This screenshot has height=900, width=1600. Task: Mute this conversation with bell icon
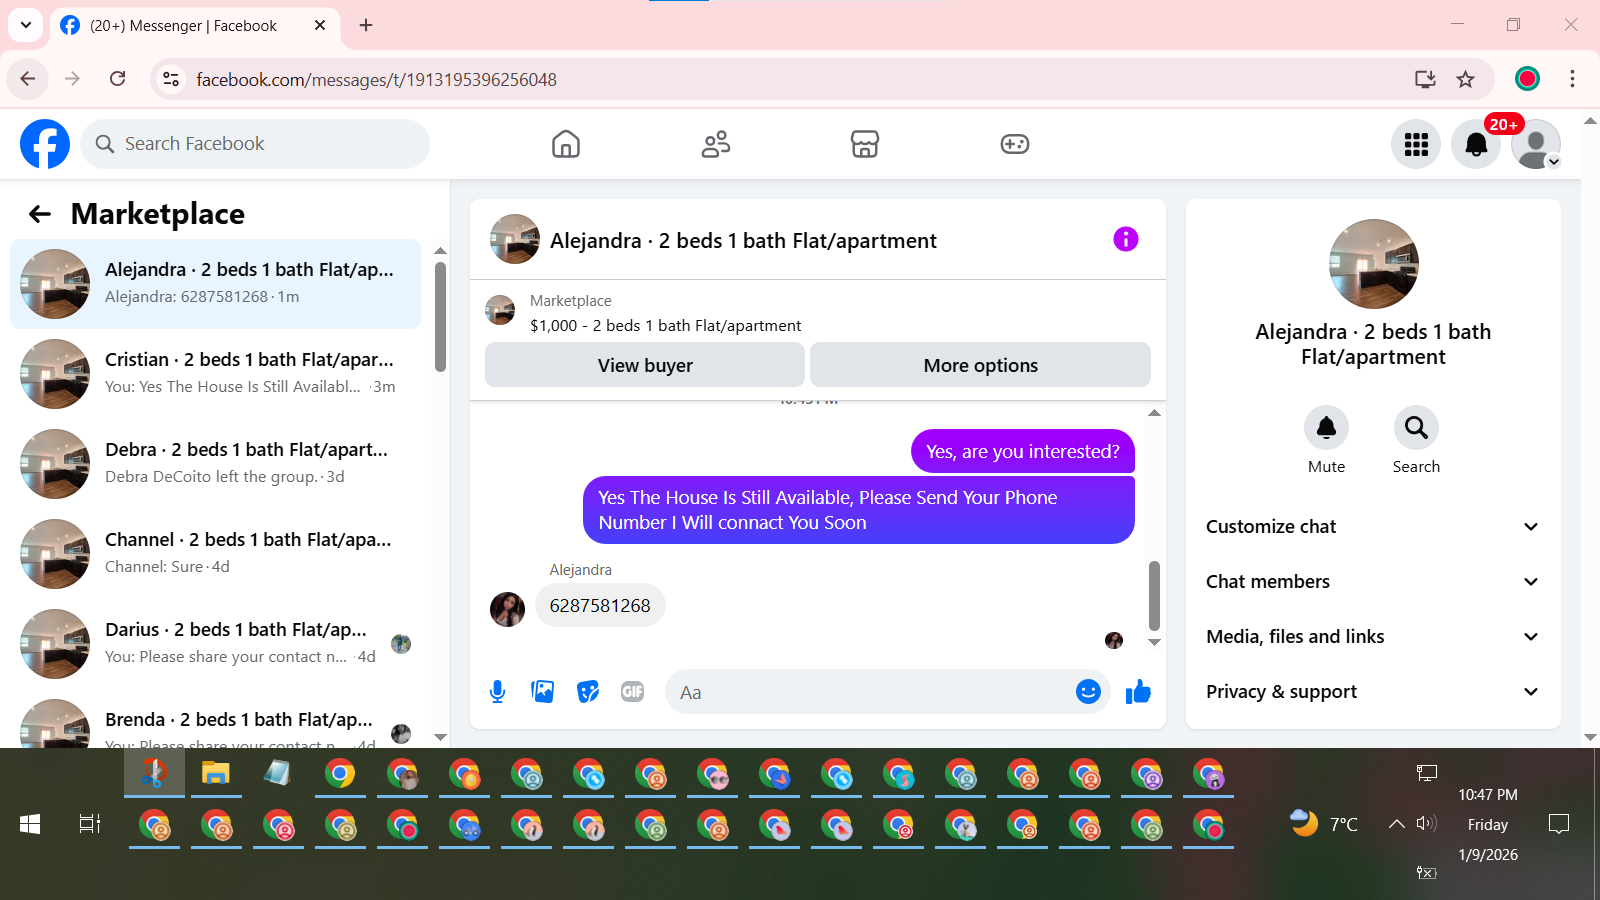(x=1326, y=428)
